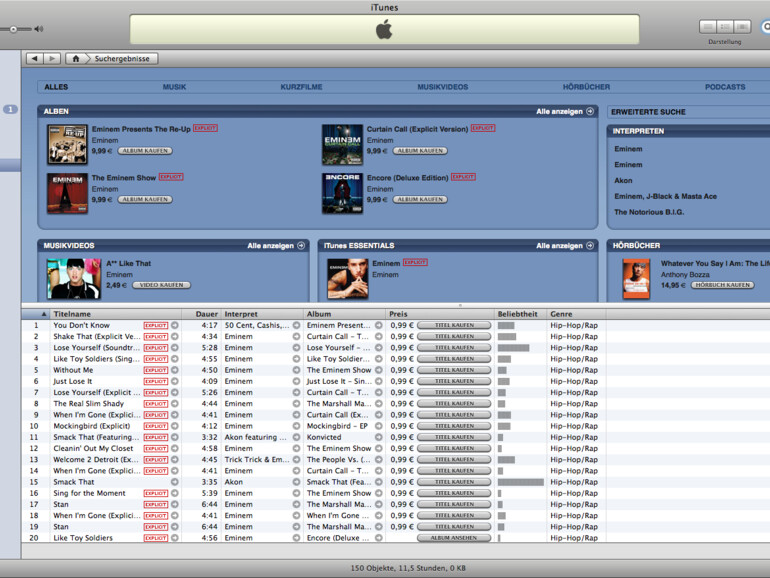Click the search magnifier icon
The width and height of the screenshot is (770, 578).
(x=766, y=27)
